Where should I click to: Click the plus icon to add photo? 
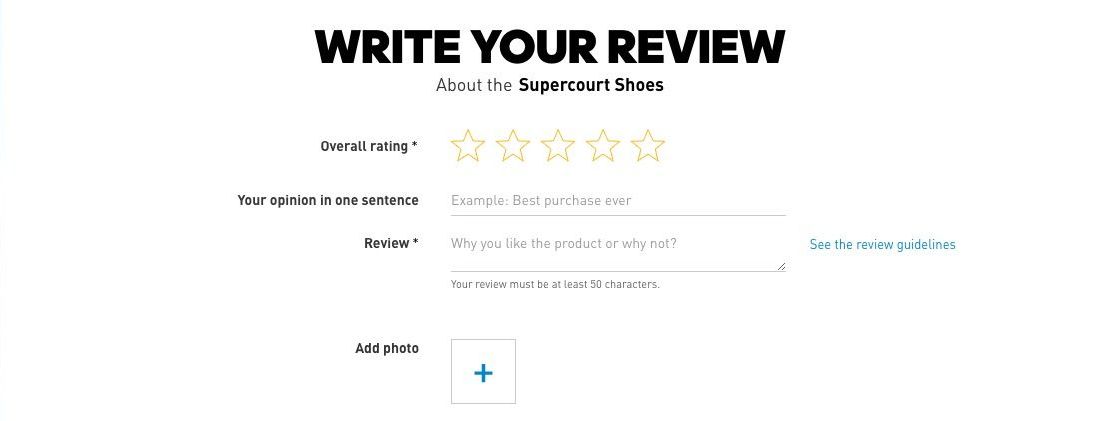483,372
